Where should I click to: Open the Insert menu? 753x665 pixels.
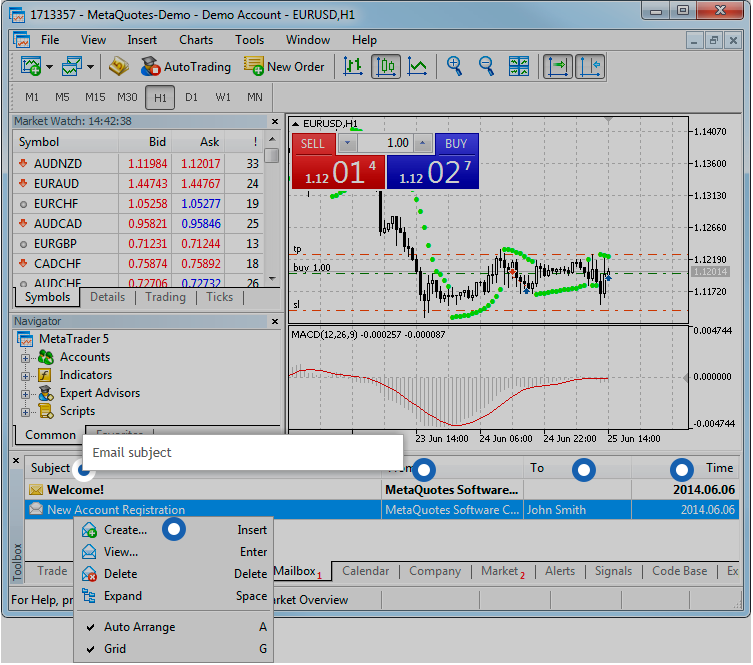click(142, 40)
